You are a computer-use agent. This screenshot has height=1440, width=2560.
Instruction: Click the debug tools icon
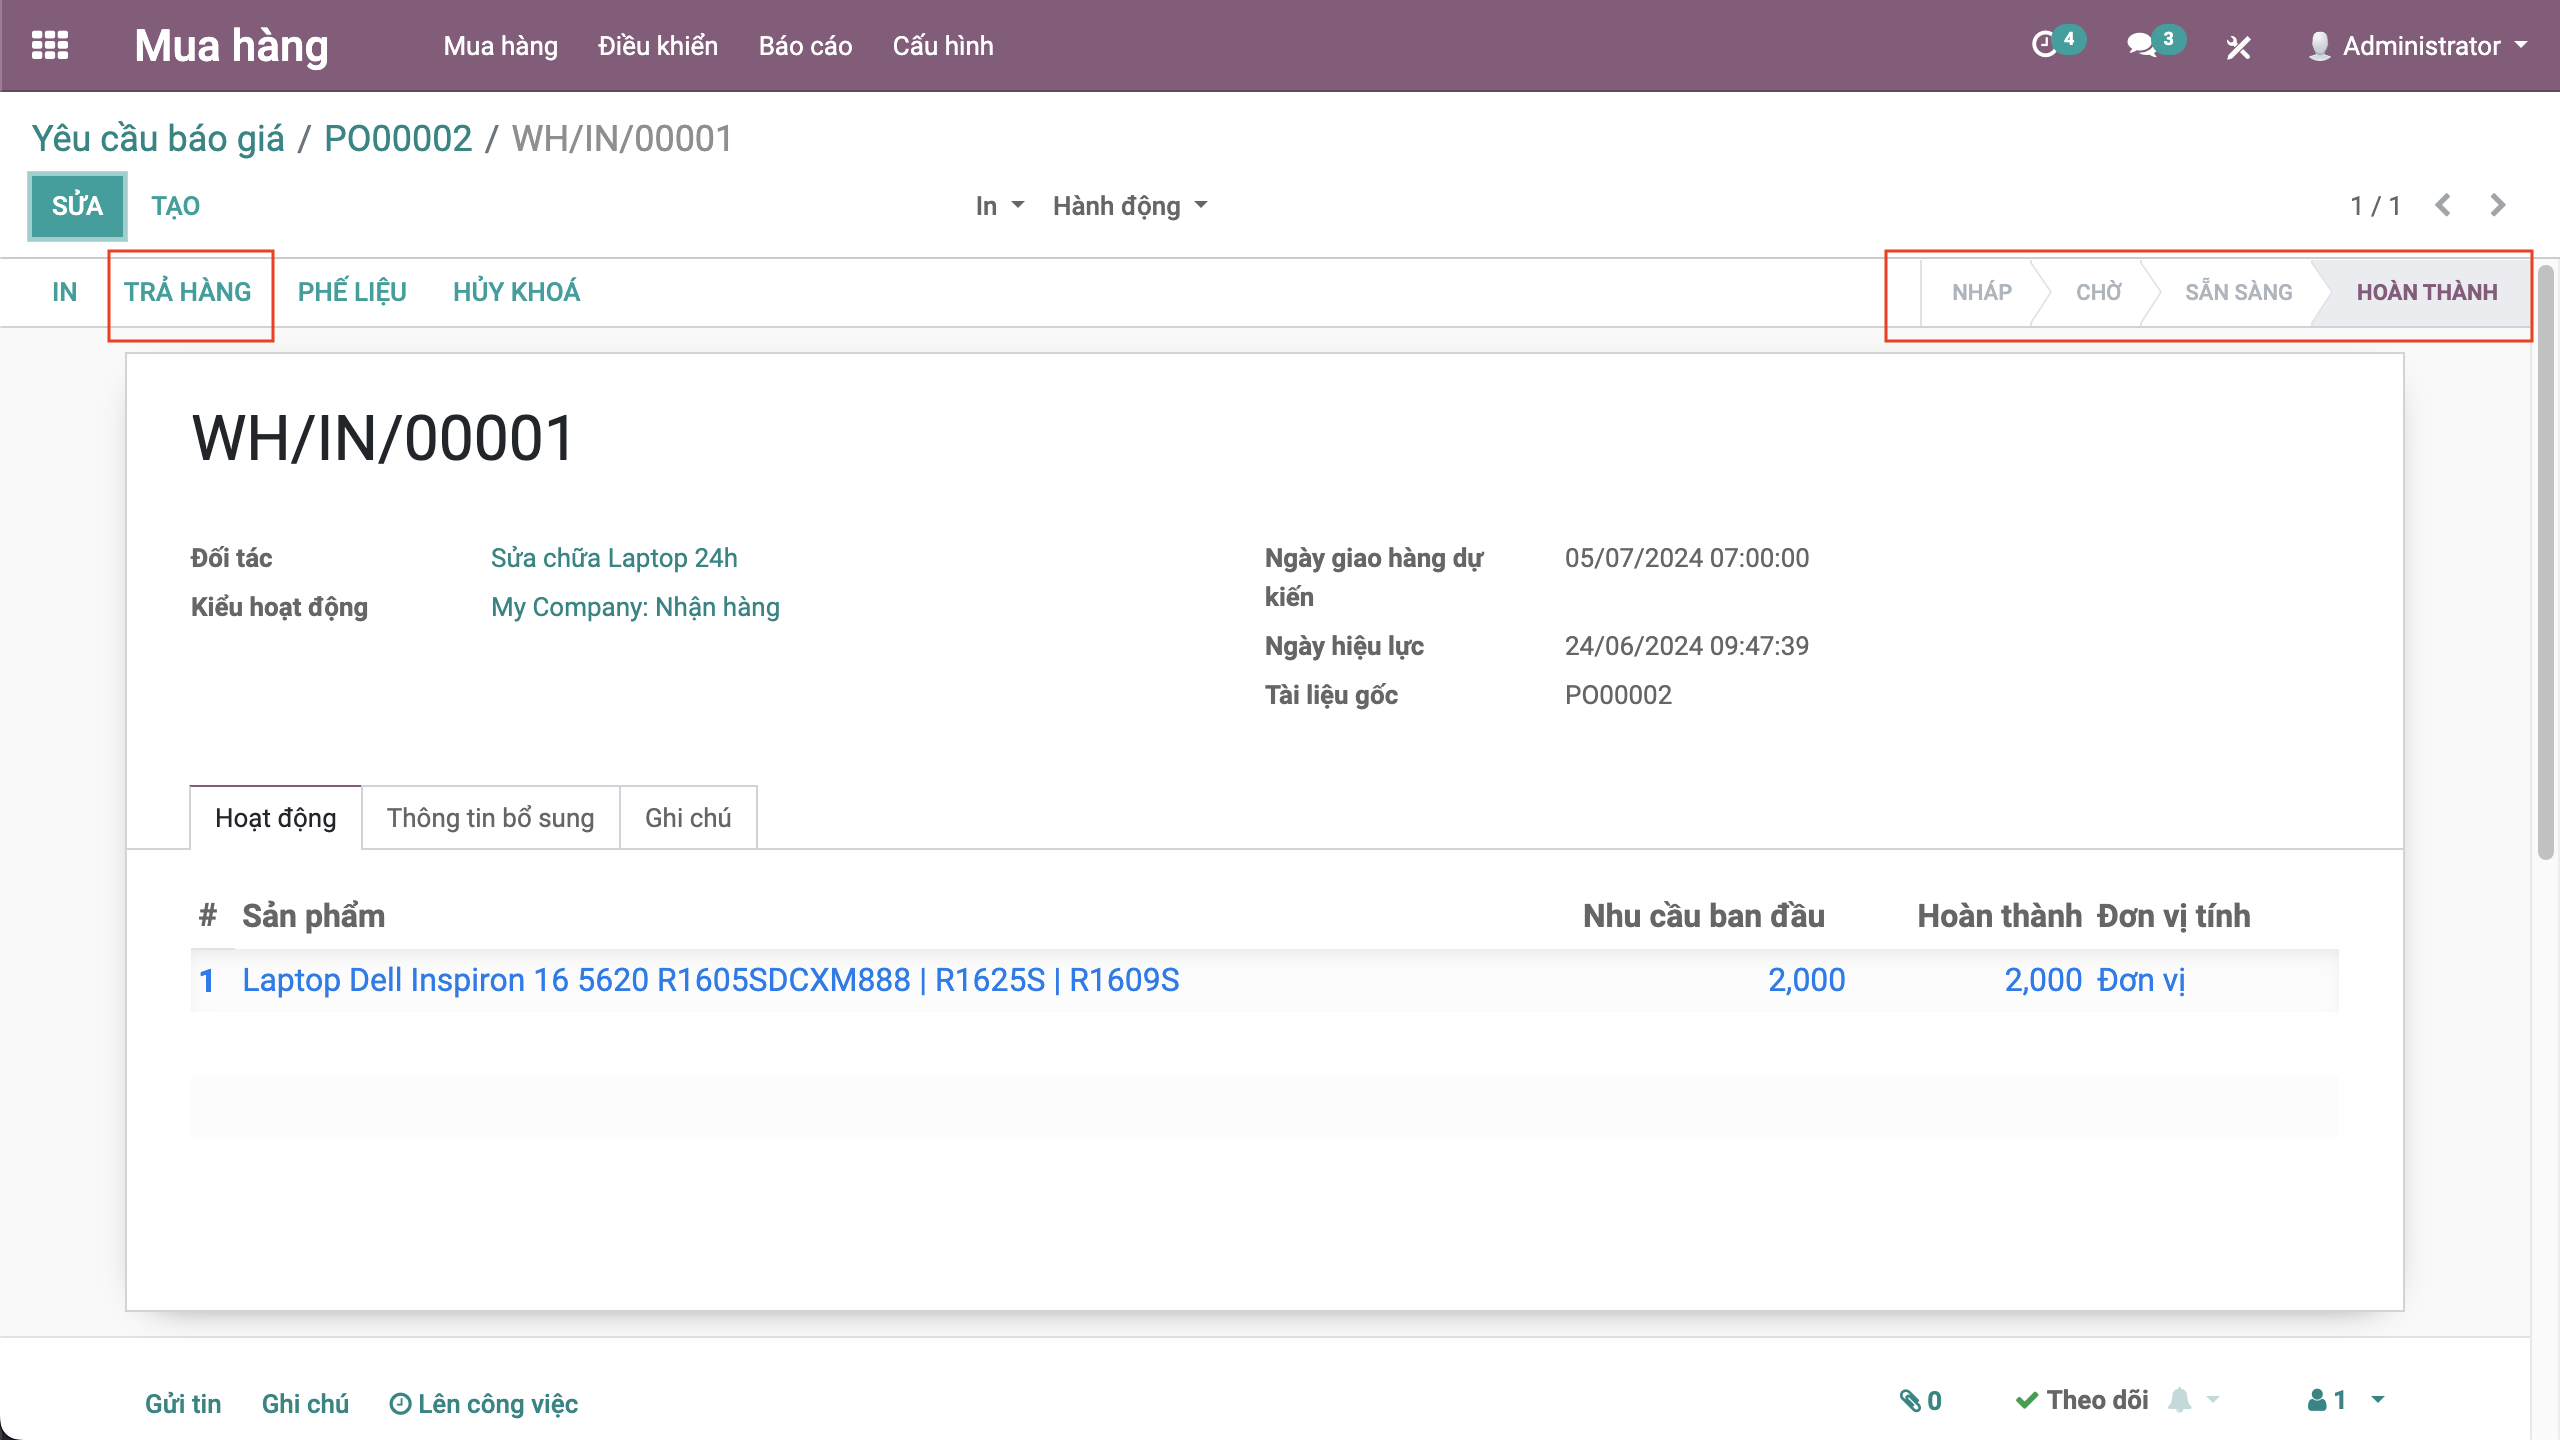tap(2238, 47)
